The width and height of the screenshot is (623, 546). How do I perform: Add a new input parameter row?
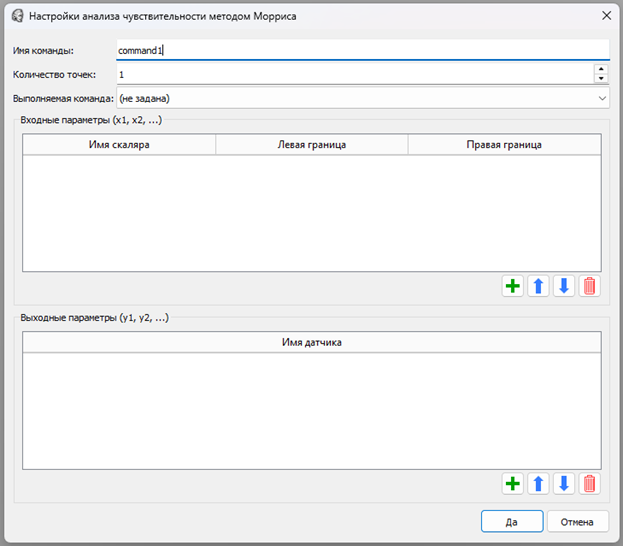click(513, 287)
